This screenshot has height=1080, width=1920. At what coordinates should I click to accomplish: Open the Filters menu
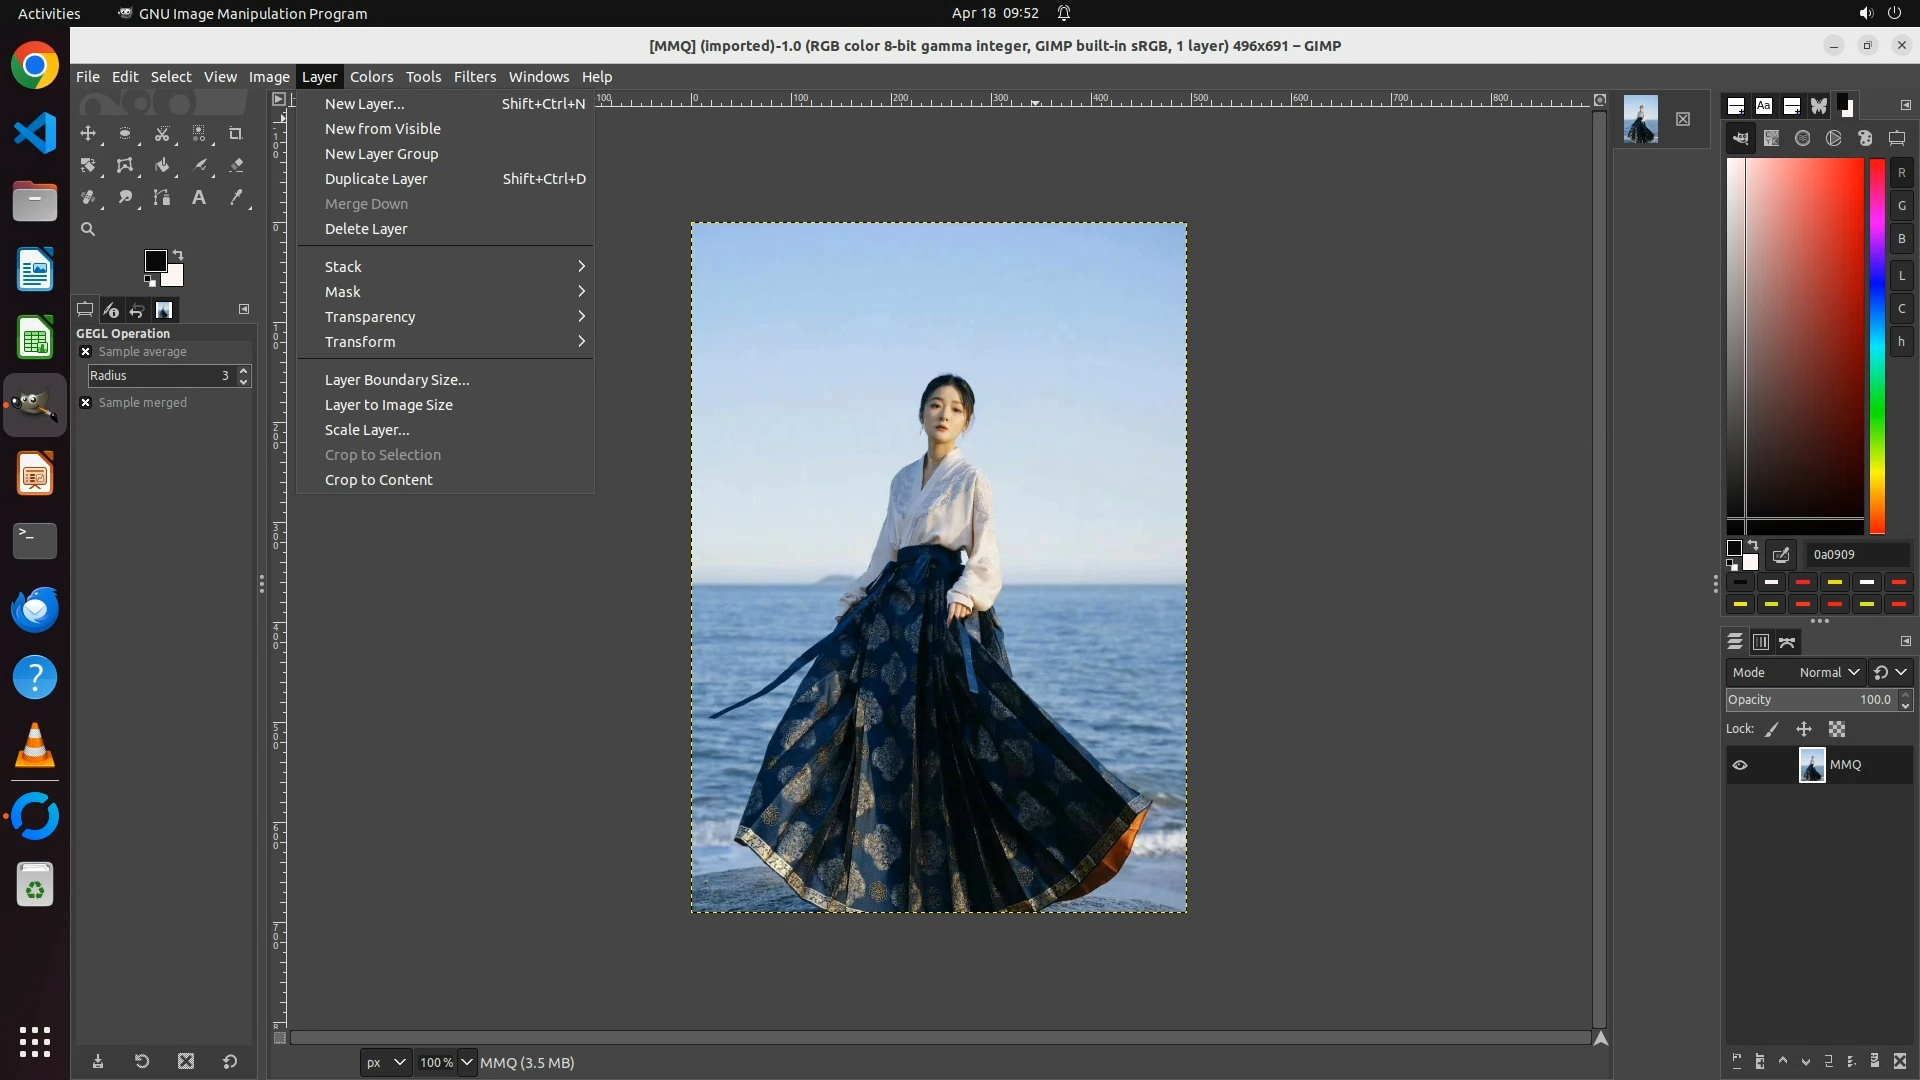tap(474, 77)
